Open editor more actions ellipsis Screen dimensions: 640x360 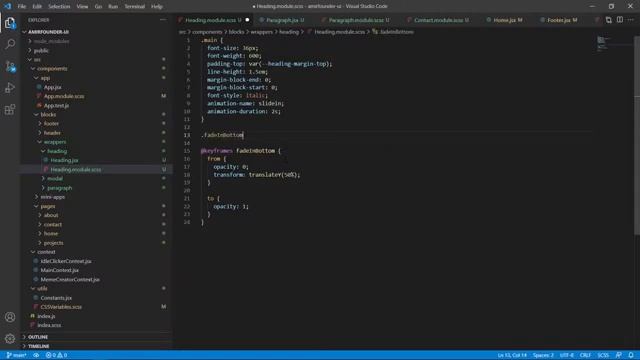click(x=631, y=20)
